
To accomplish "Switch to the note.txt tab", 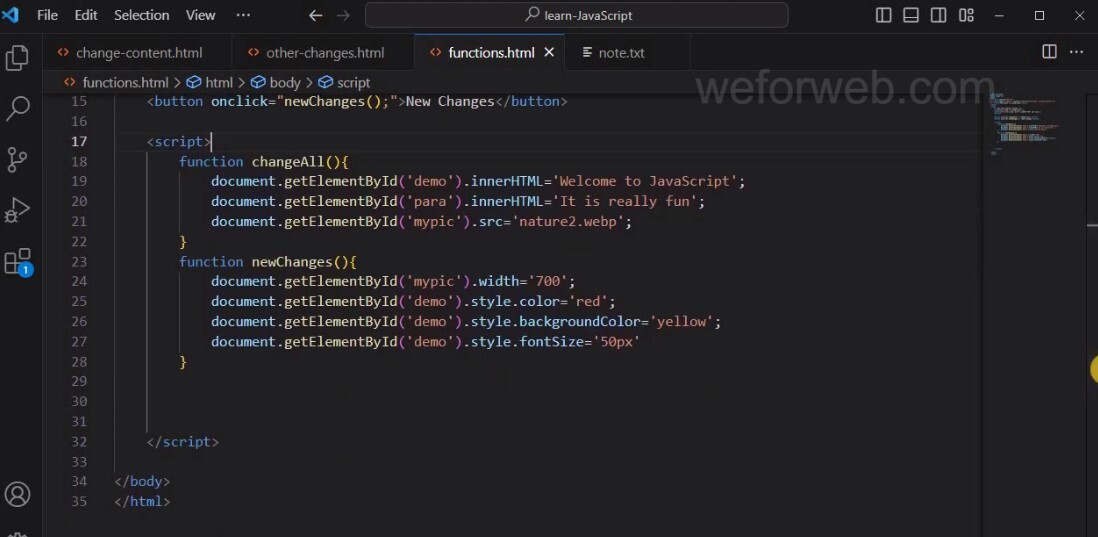I will coord(621,53).
